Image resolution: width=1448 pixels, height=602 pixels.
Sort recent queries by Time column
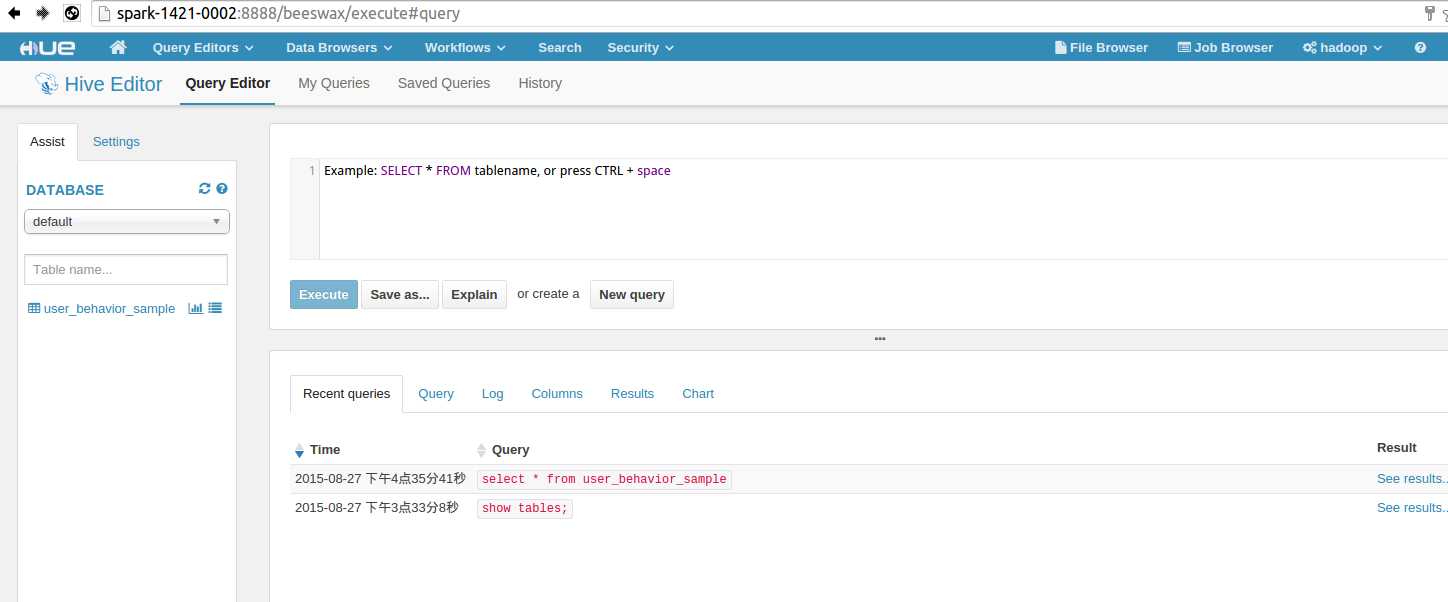pos(324,450)
